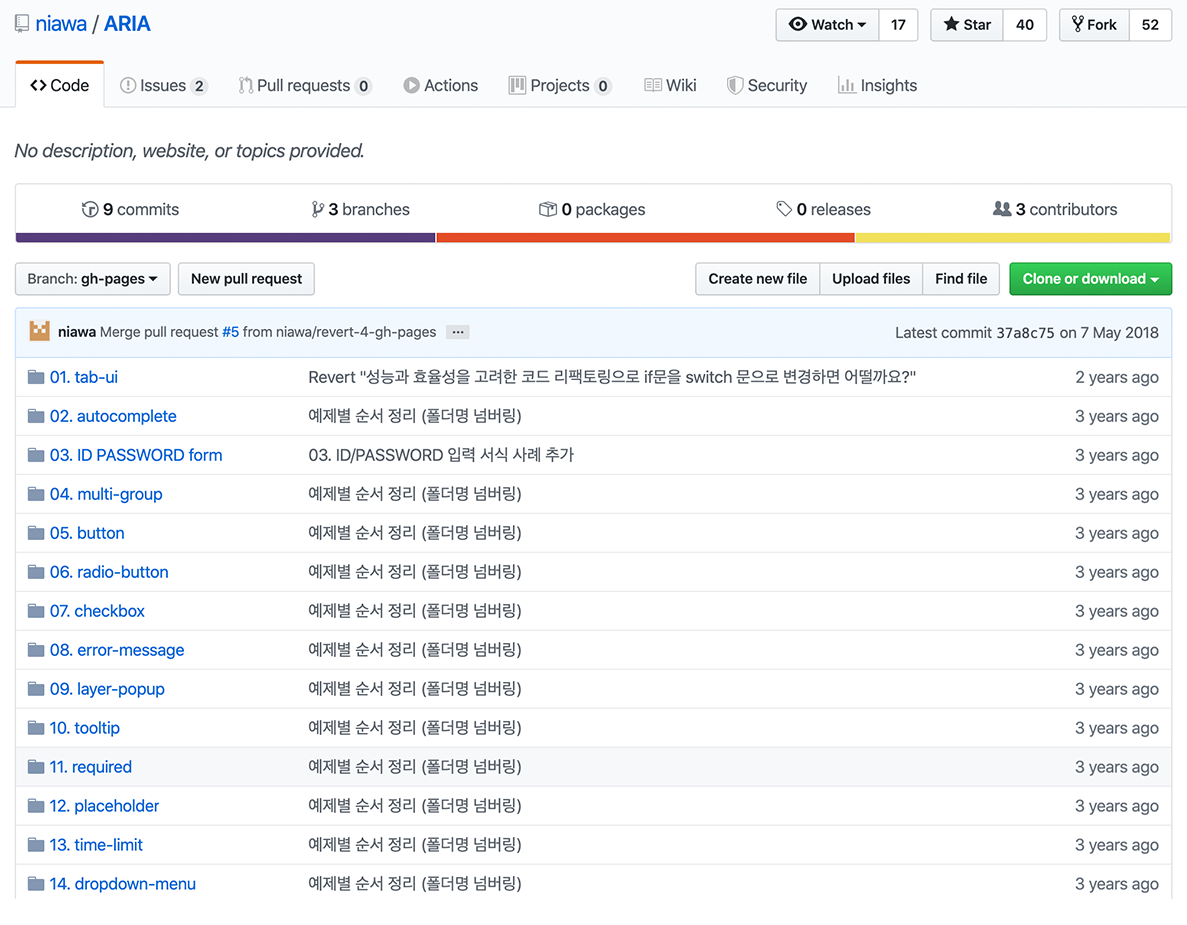Click the folder icon for 12. placeholder

[36, 805]
